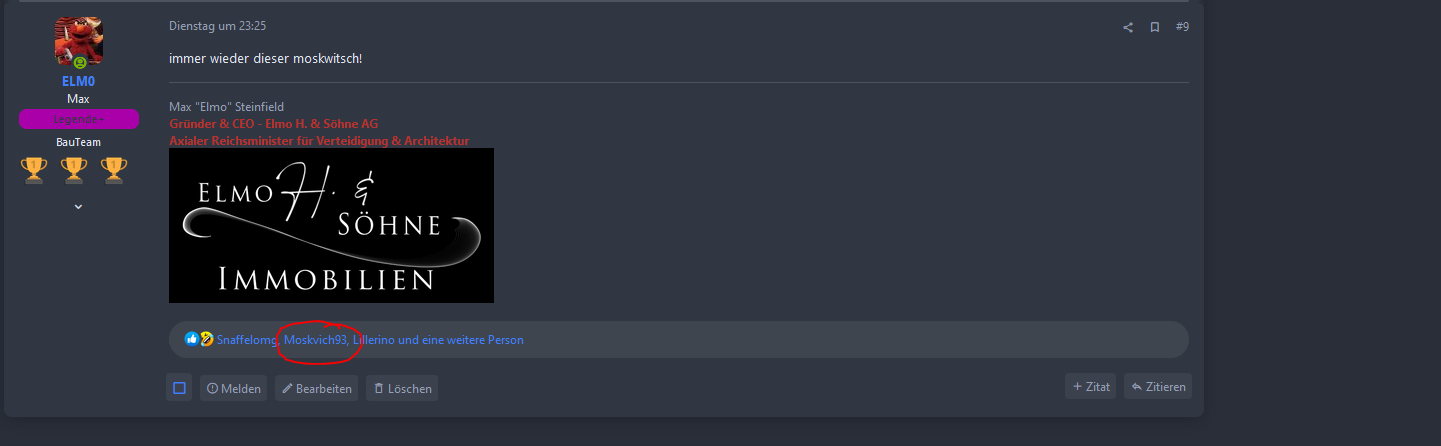Click the middle trophy icon
Viewport: 1441px width, 446px height.
tap(74, 170)
